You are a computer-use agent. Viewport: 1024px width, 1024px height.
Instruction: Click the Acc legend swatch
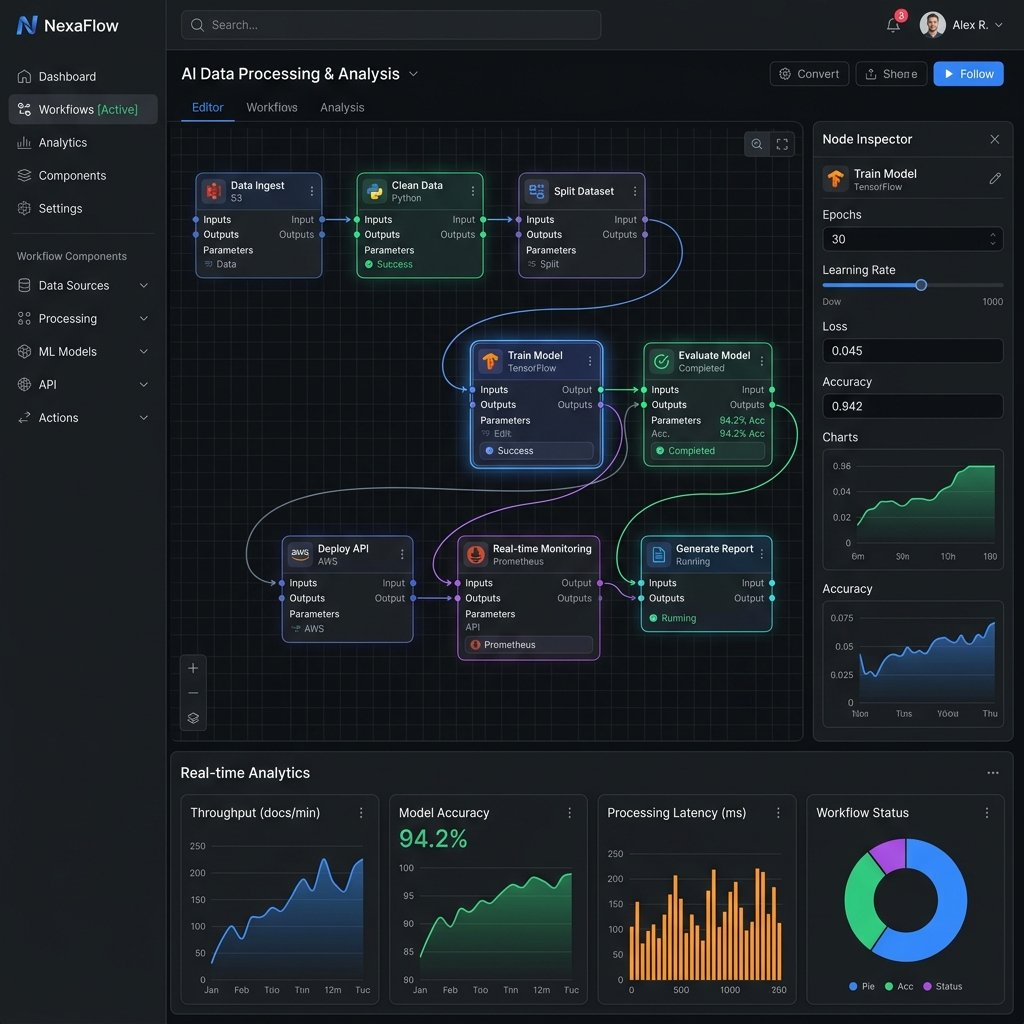888,986
